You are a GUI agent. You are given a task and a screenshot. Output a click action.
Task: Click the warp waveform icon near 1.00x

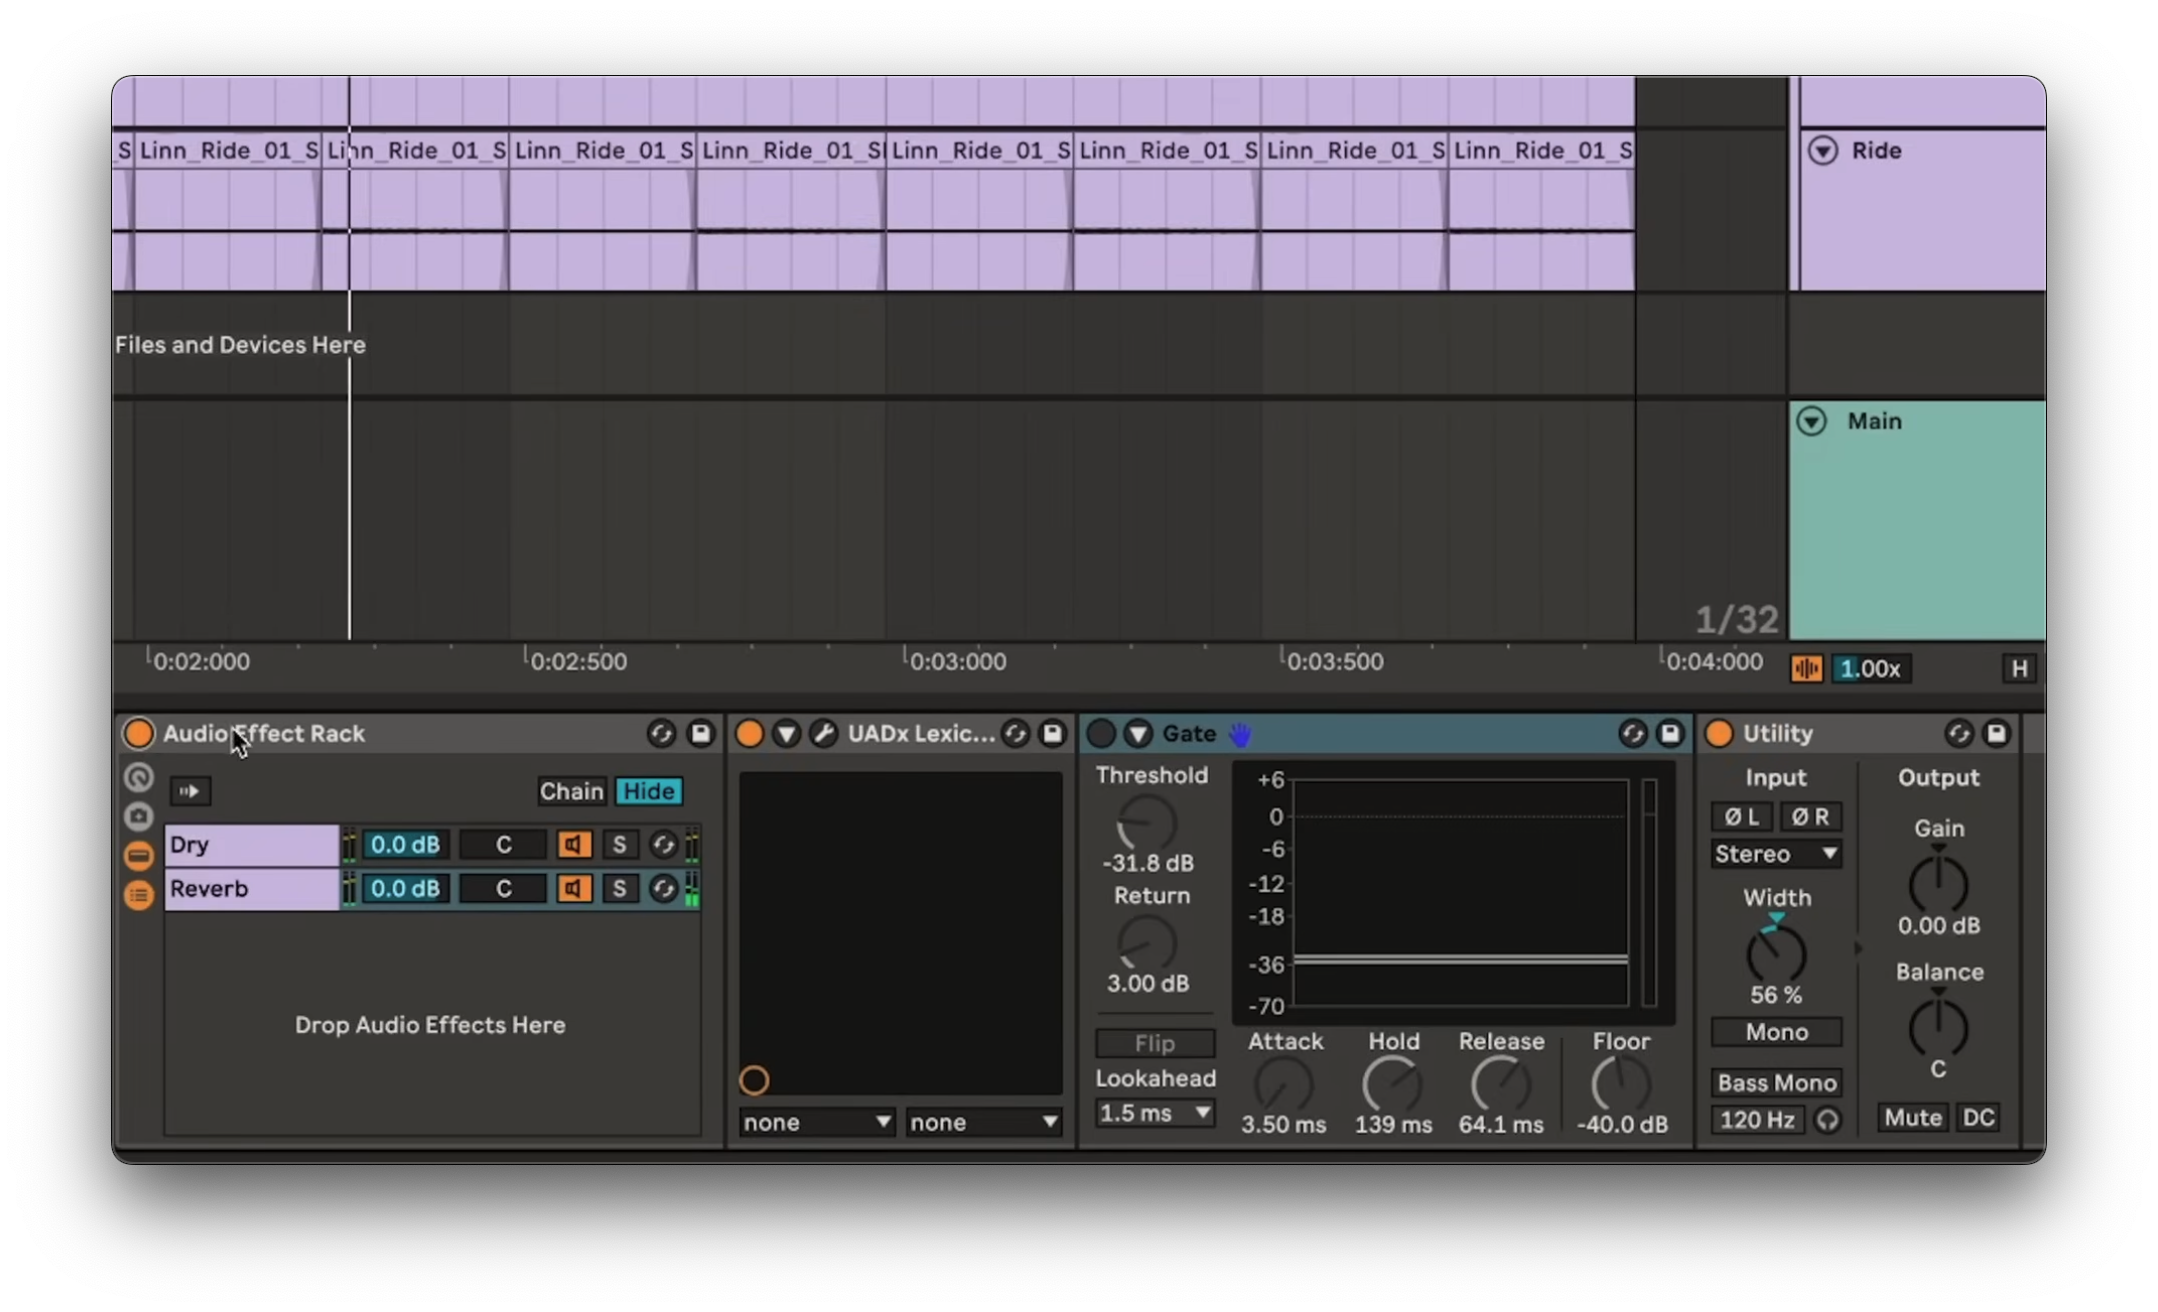coord(1806,669)
